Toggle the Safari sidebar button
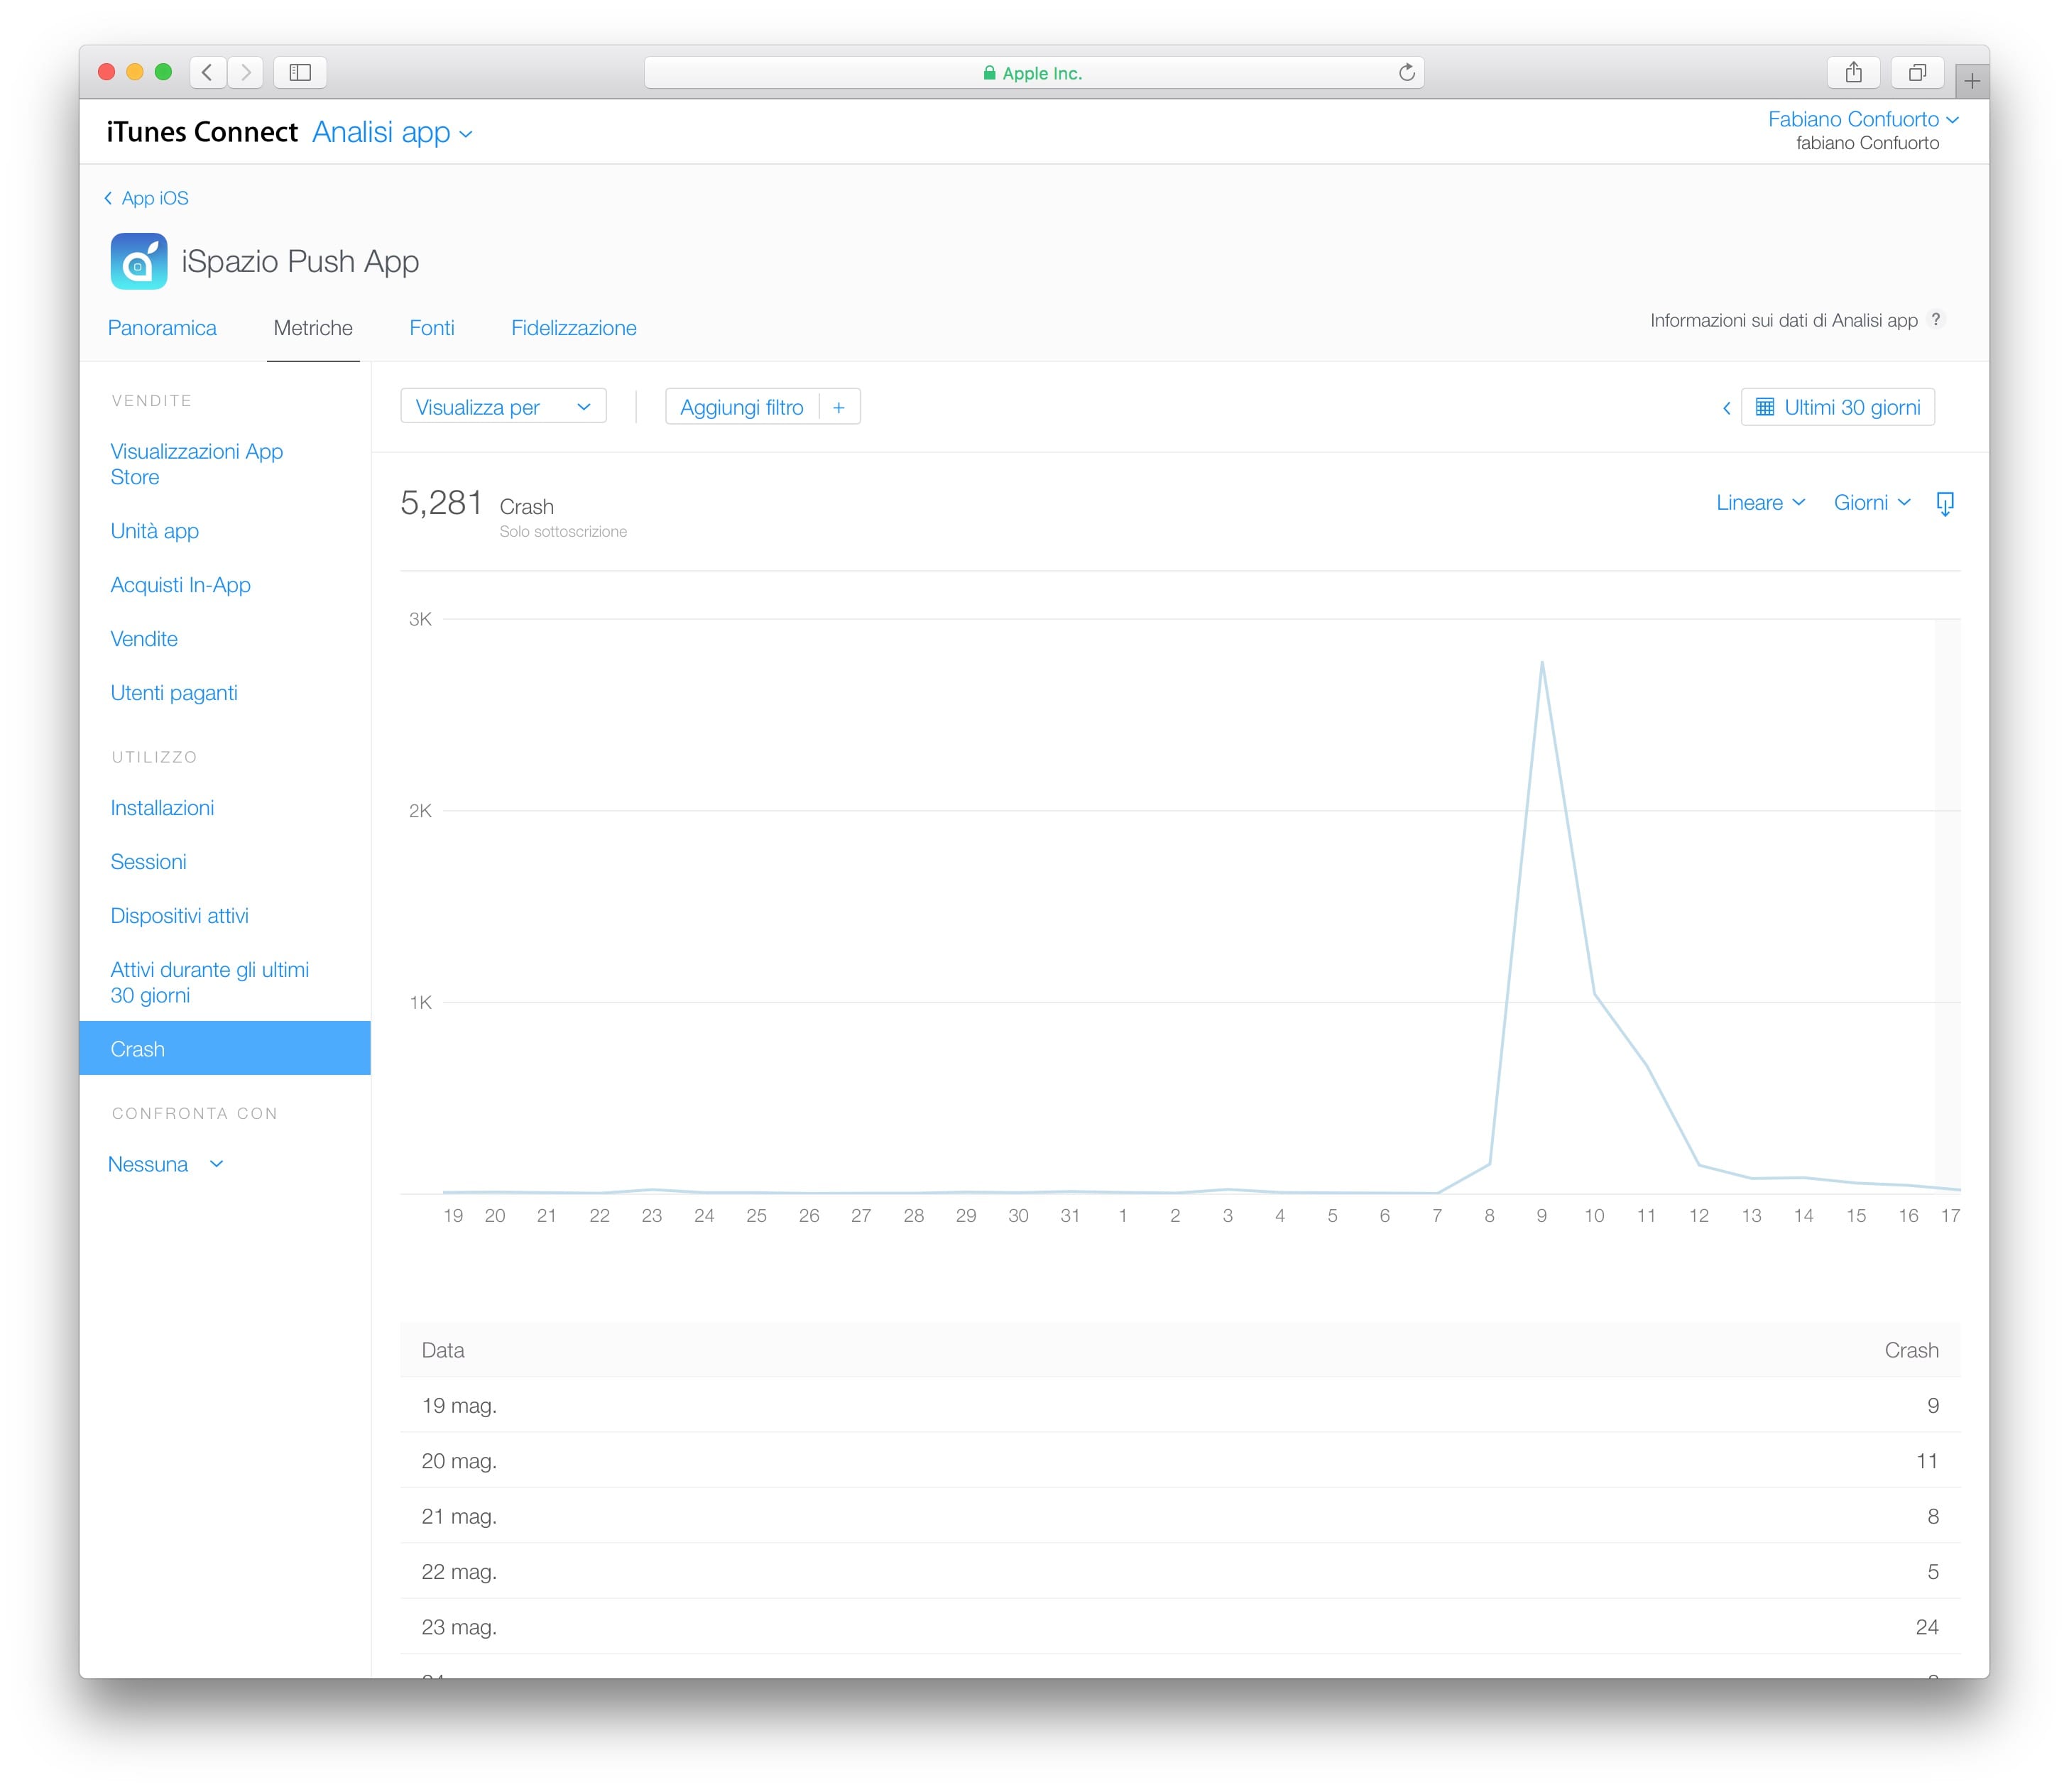Image resolution: width=2069 pixels, height=1792 pixels. (x=300, y=72)
